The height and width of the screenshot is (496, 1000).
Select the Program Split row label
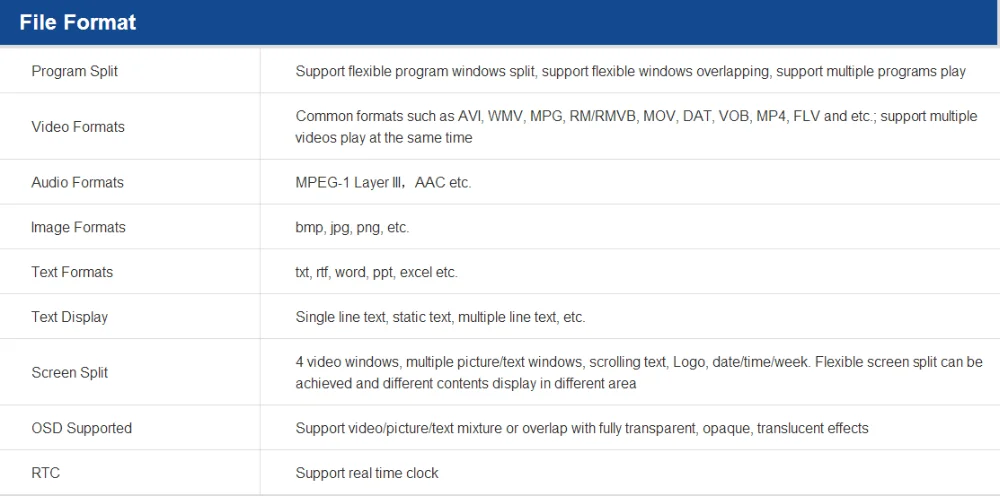coord(74,71)
